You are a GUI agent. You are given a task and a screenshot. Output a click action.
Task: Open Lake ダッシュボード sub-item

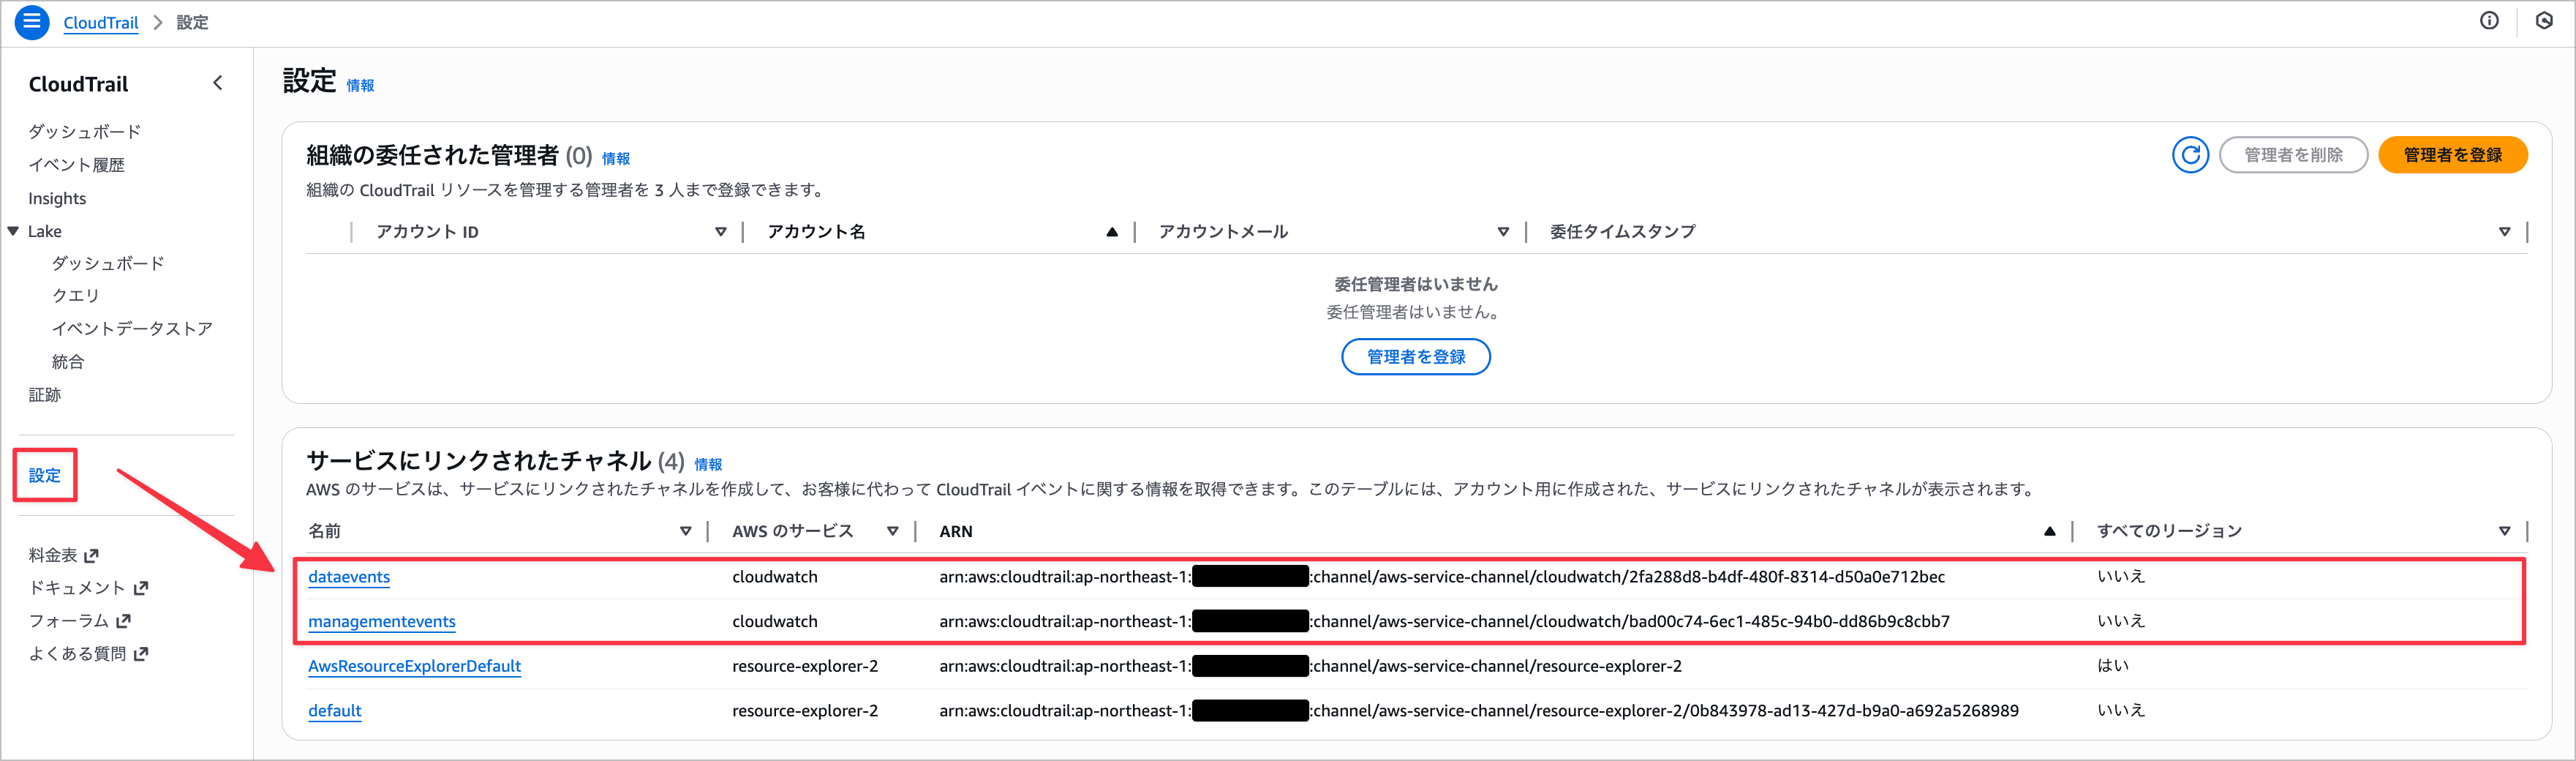point(108,263)
